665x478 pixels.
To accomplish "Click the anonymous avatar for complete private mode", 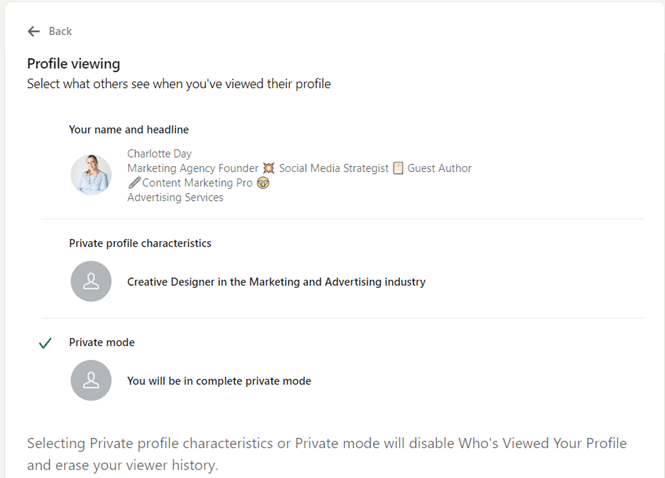I will pos(91,381).
